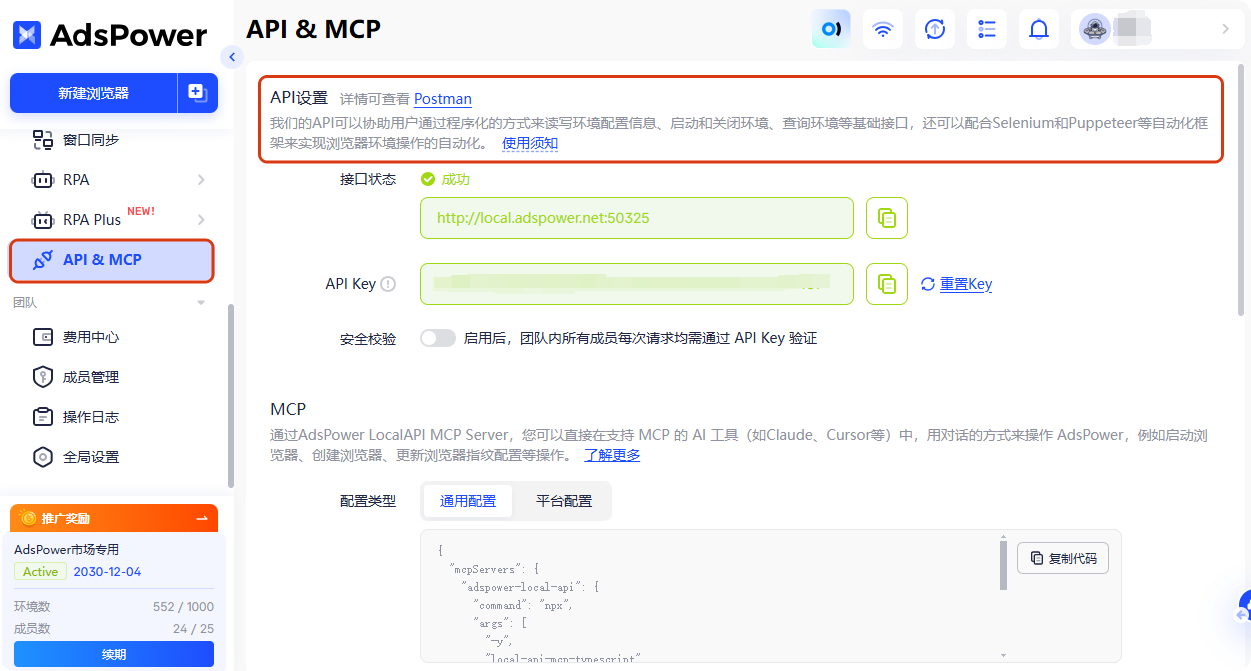Click the API & MCP plug icon
Screen dimensions: 1251x671
coord(43,260)
